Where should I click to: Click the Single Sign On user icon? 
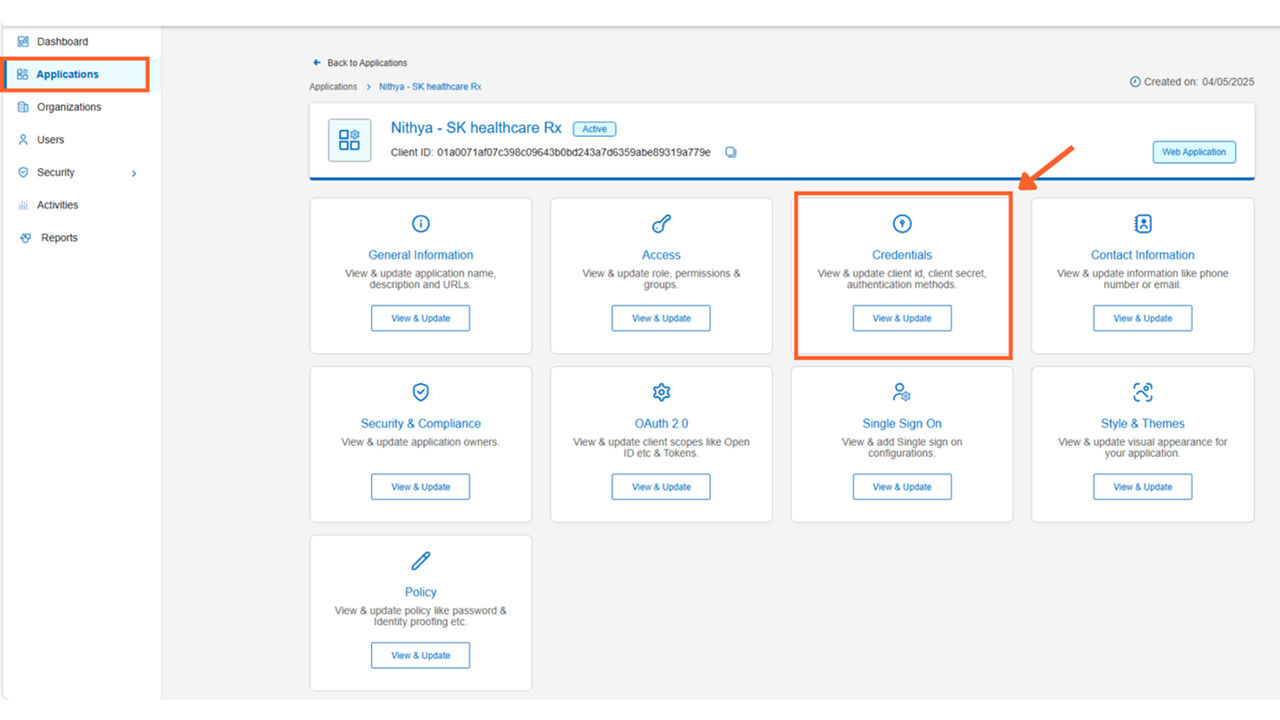pos(902,392)
